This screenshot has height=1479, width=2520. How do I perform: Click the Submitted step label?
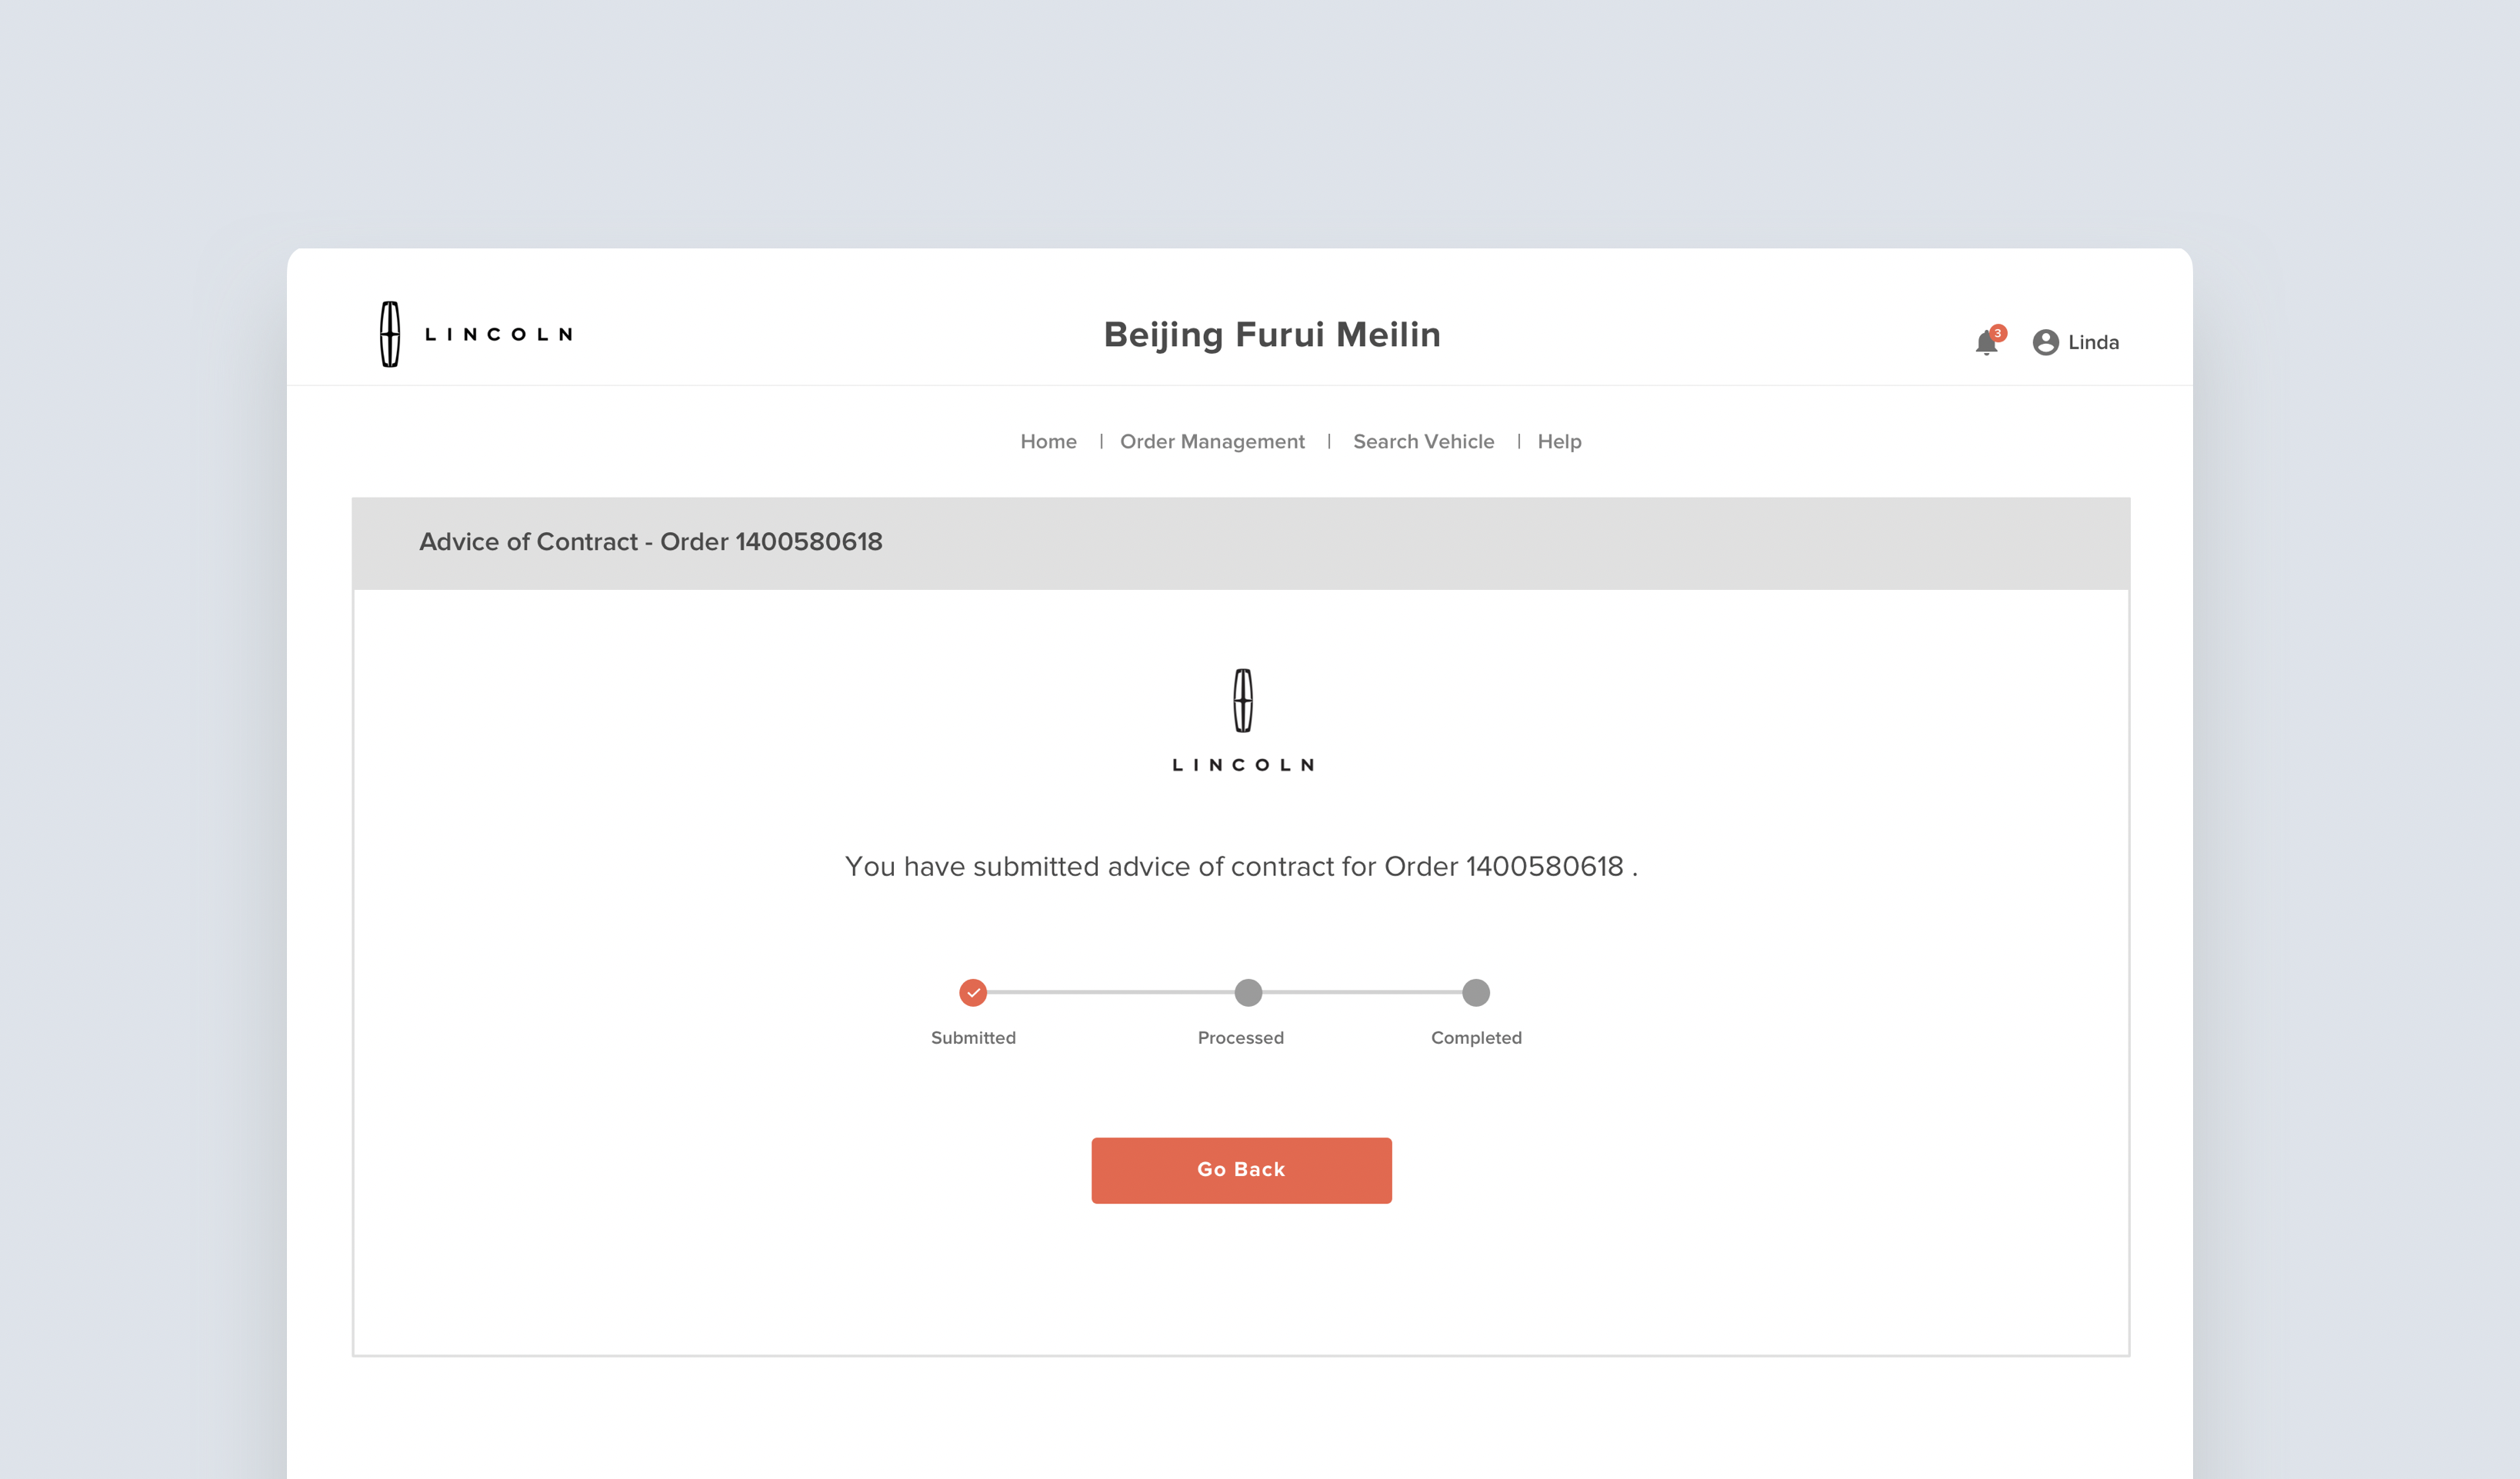[x=973, y=1038]
